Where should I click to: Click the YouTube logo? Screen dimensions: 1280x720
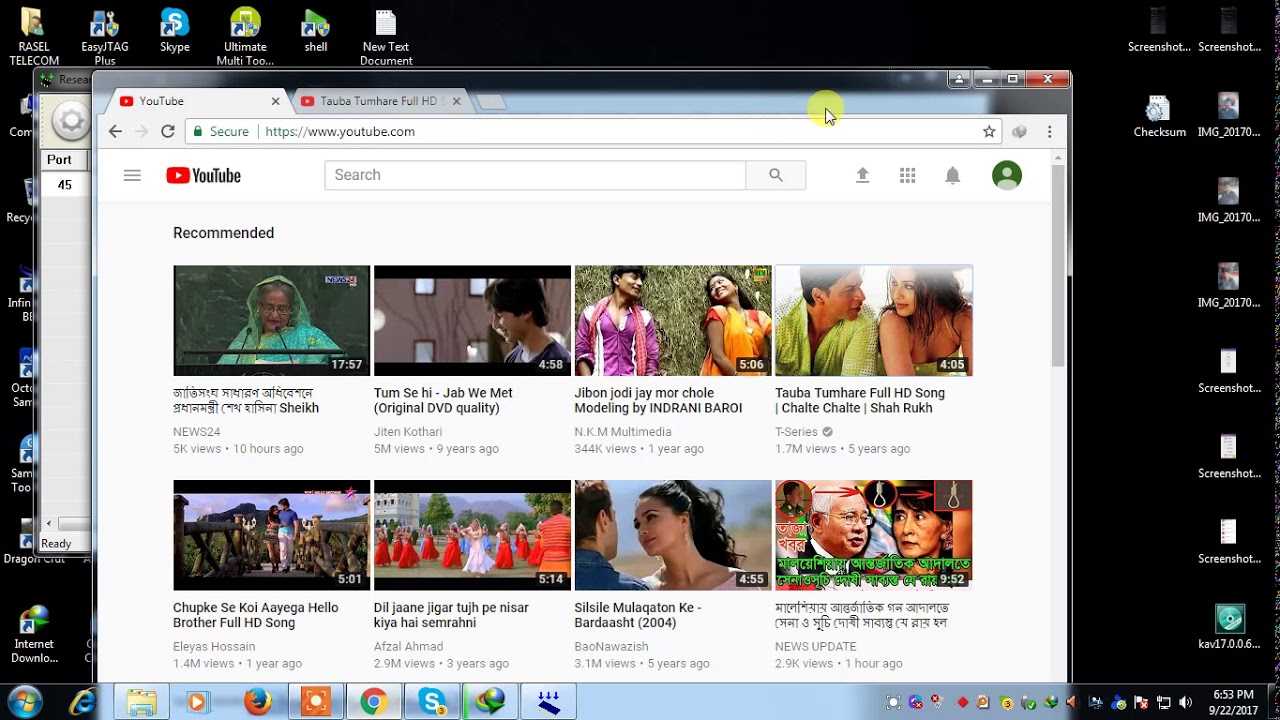tap(203, 176)
